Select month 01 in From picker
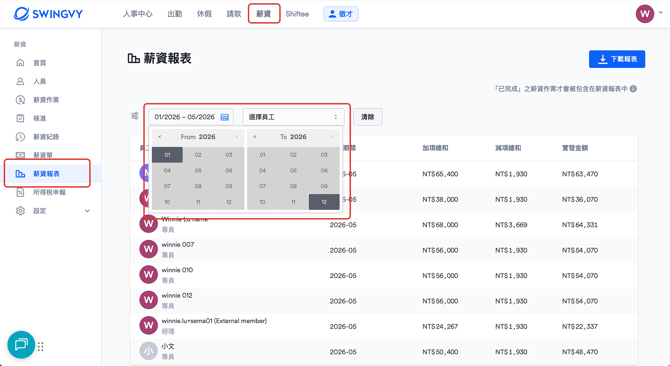This screenshot has width=670, height=366. tap(167, 155)
